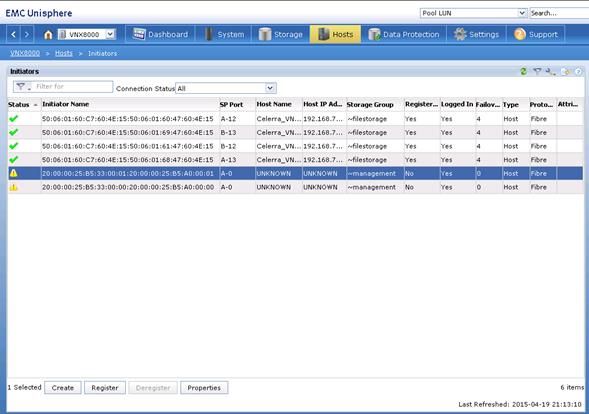Click the warning icon on the selected A0:00:01 row

(14, 173)
